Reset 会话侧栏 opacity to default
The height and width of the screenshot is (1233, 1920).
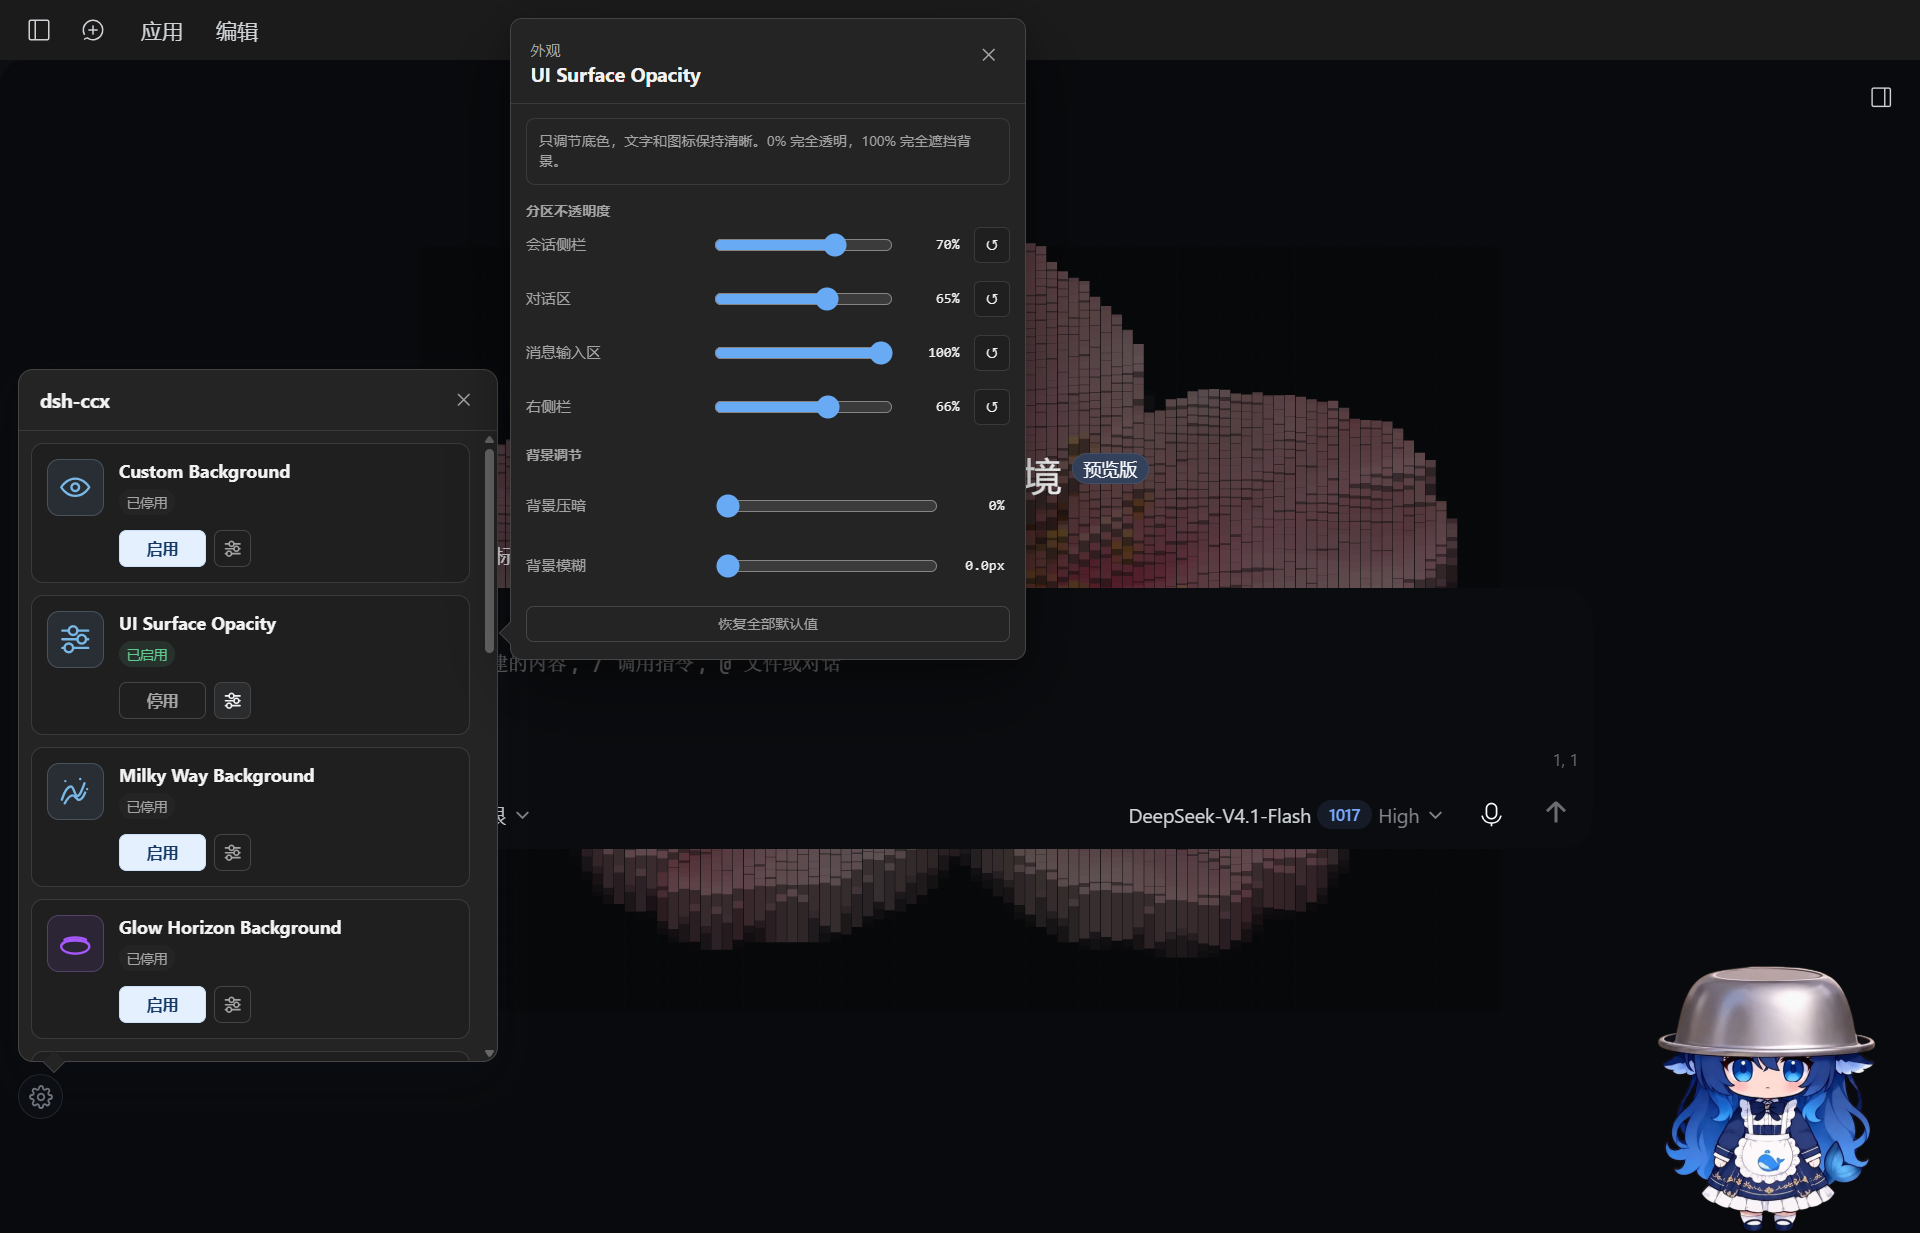(992, 245)
